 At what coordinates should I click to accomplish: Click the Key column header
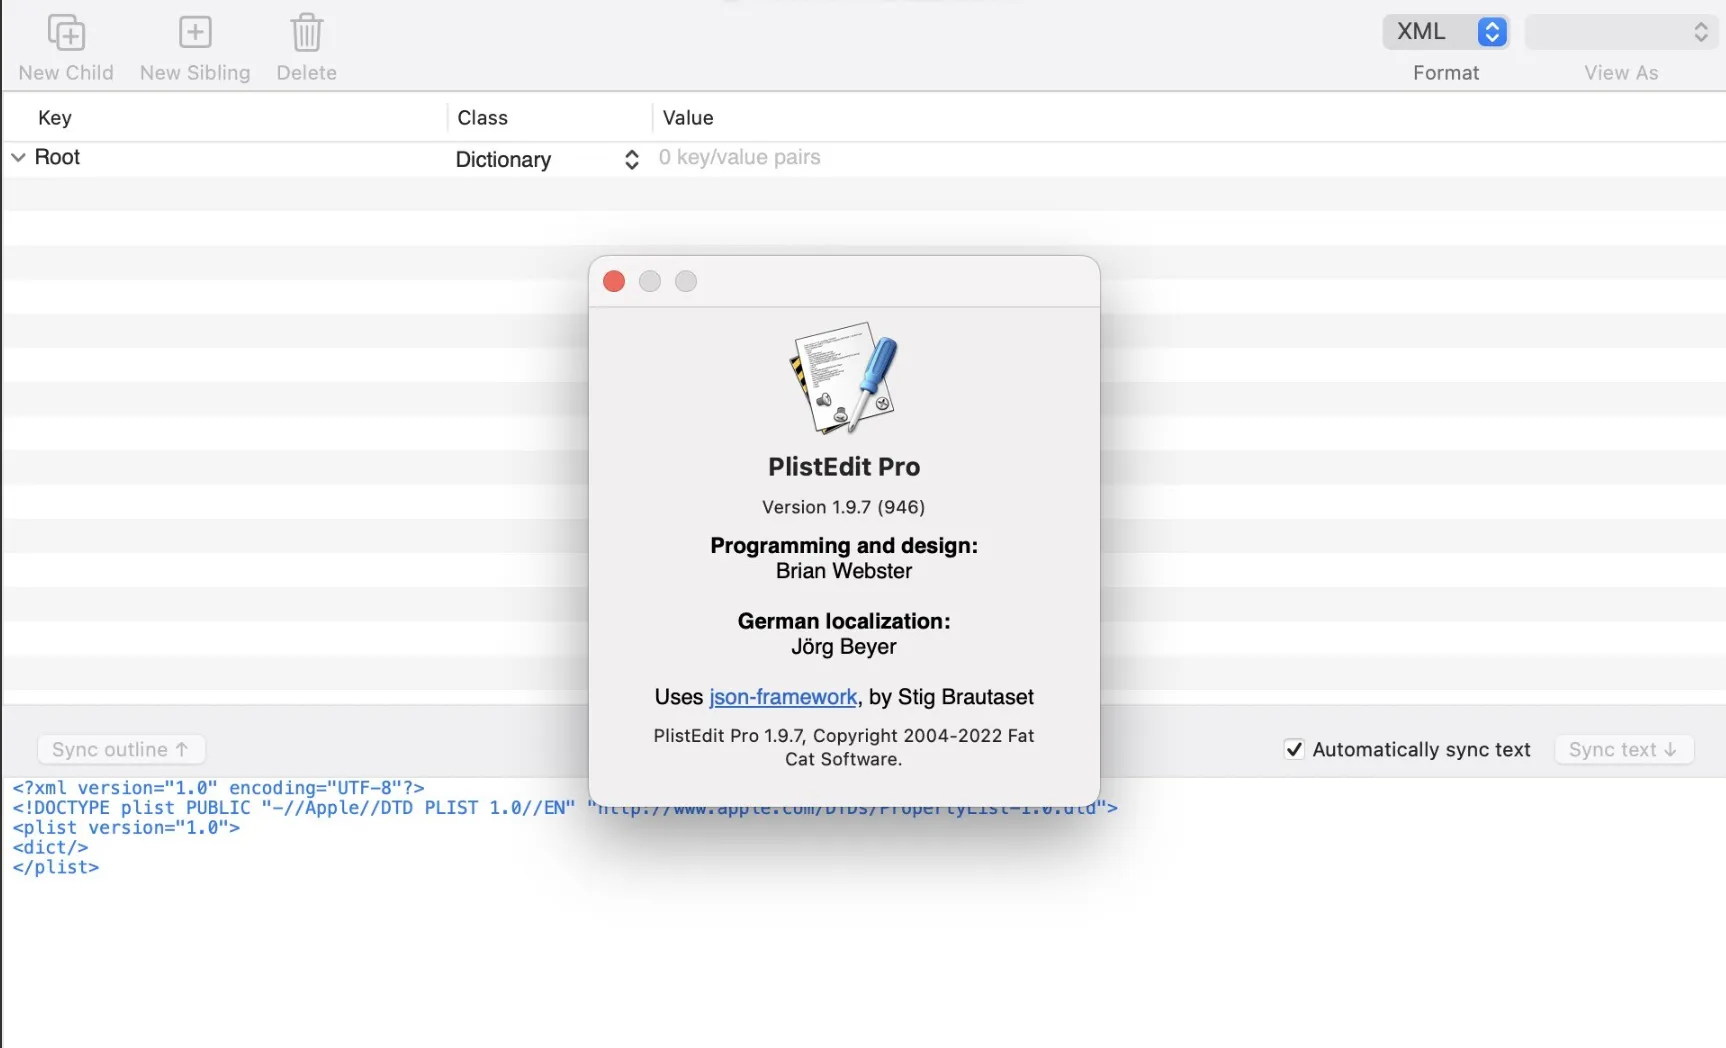[x=55, y=118]
